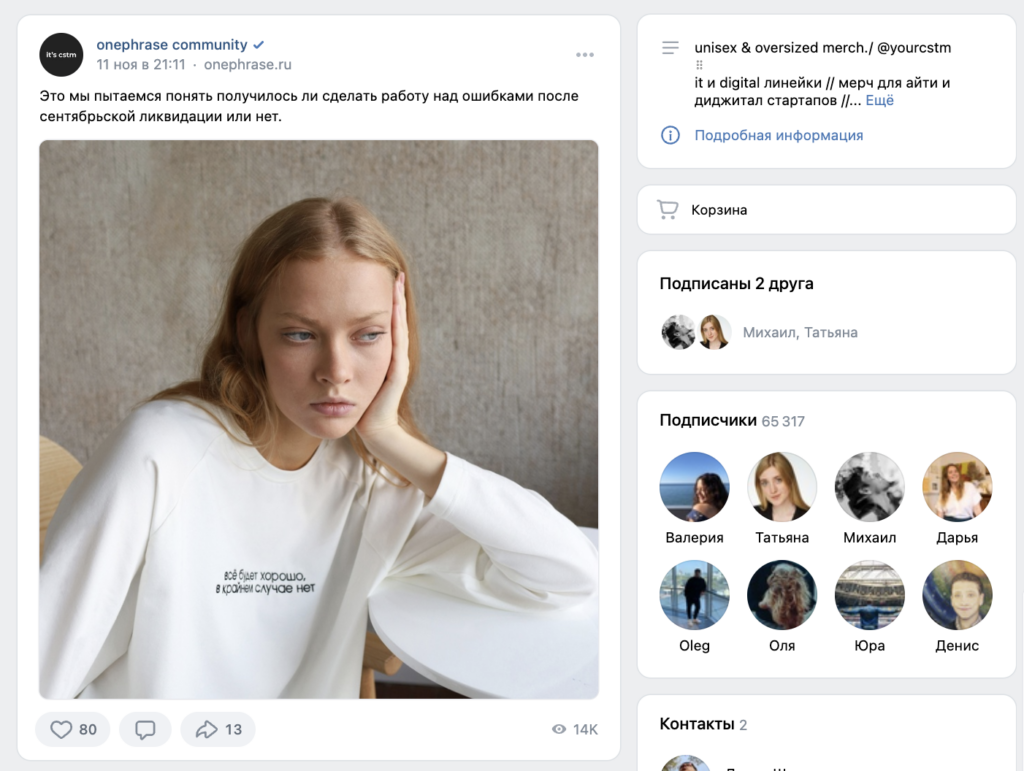
Task: Open the three-dots post options menu
Action: click(585, 55)
